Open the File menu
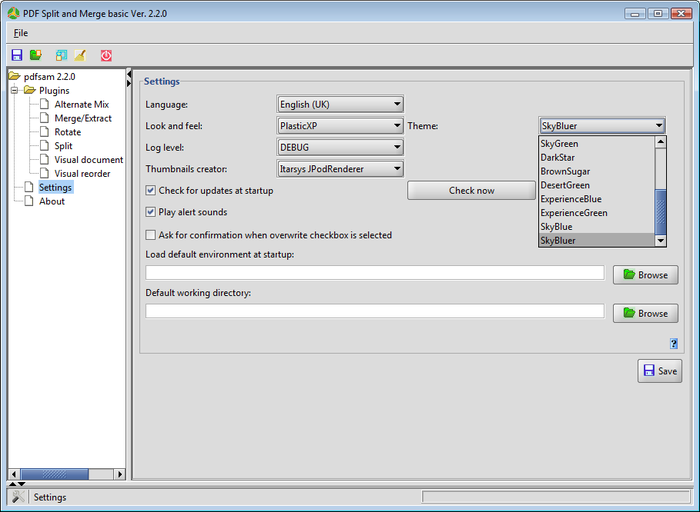700x512 pixels. [x=21, y=33]
